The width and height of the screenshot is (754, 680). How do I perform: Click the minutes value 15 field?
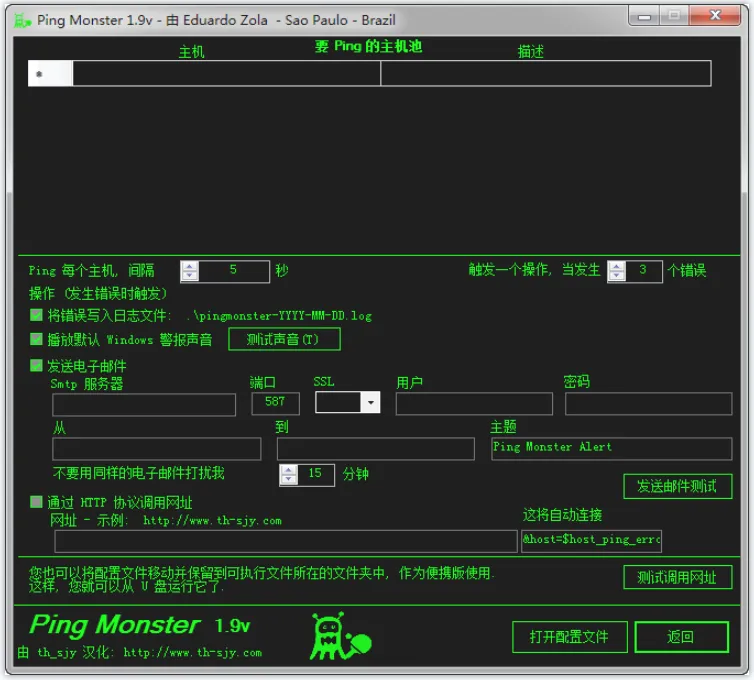coord(315,475)
